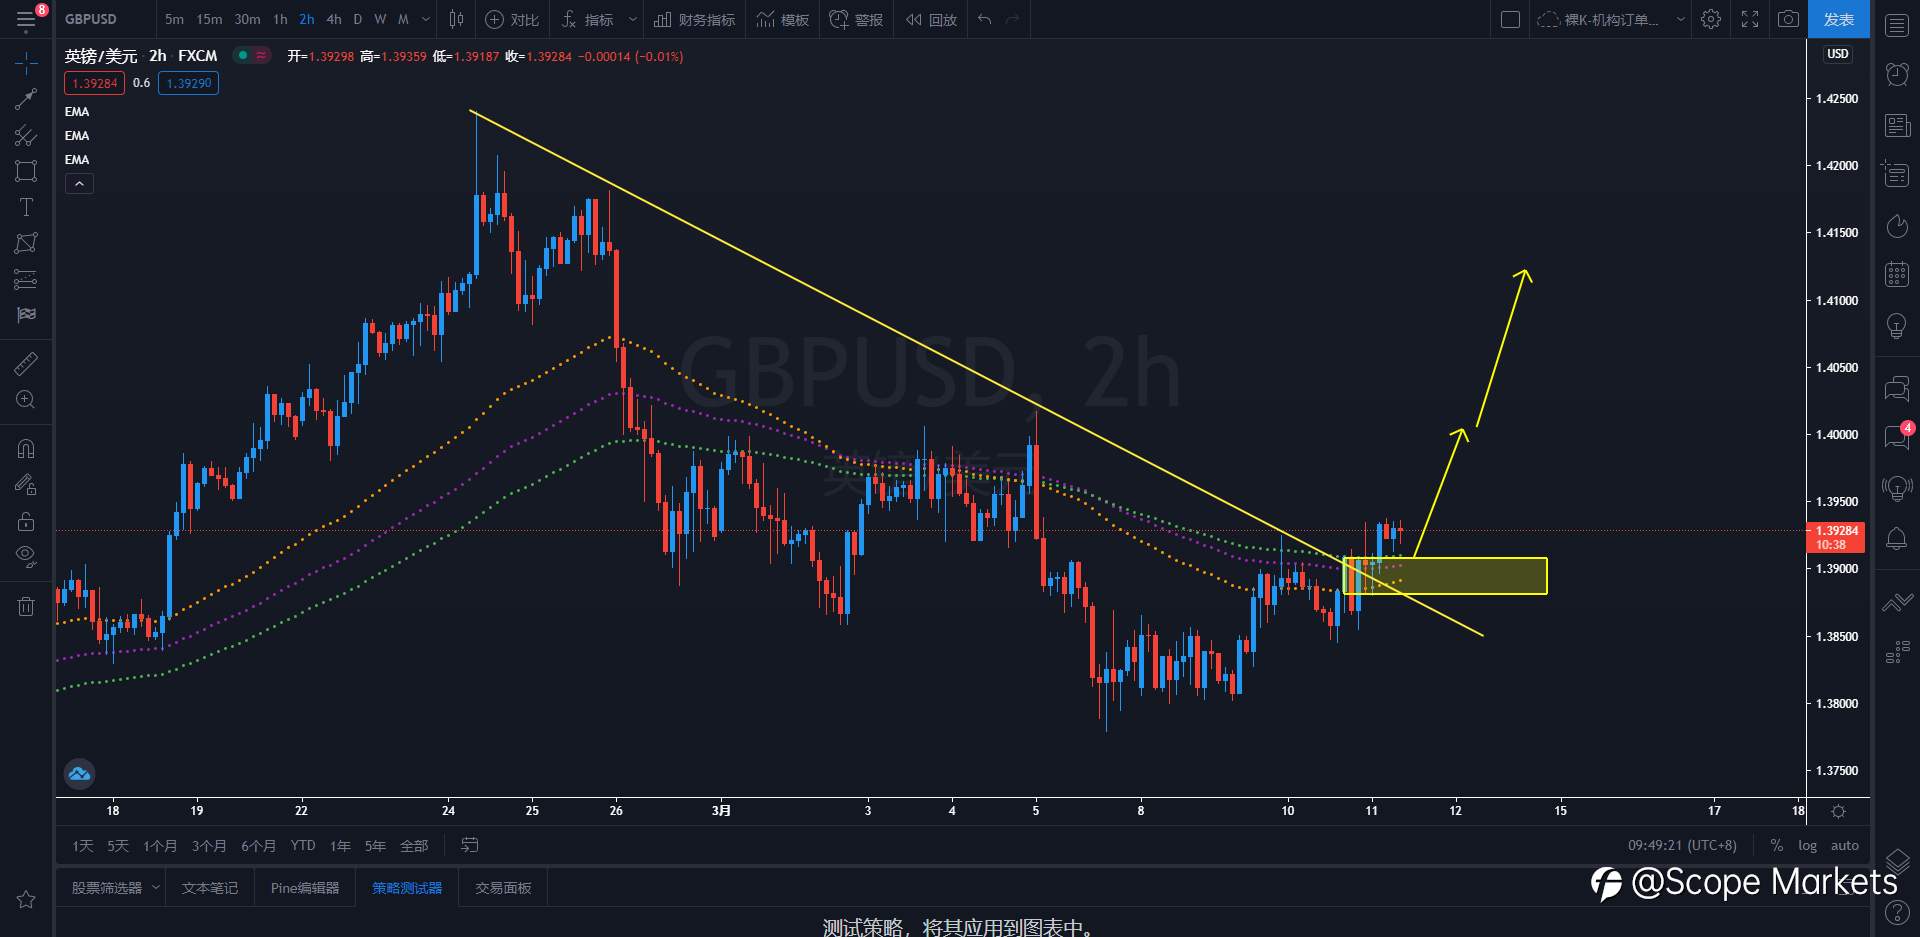Open favorites star toolbar at bottom left
Viewport: 1920px width, 937px height.
coord(26,899)
